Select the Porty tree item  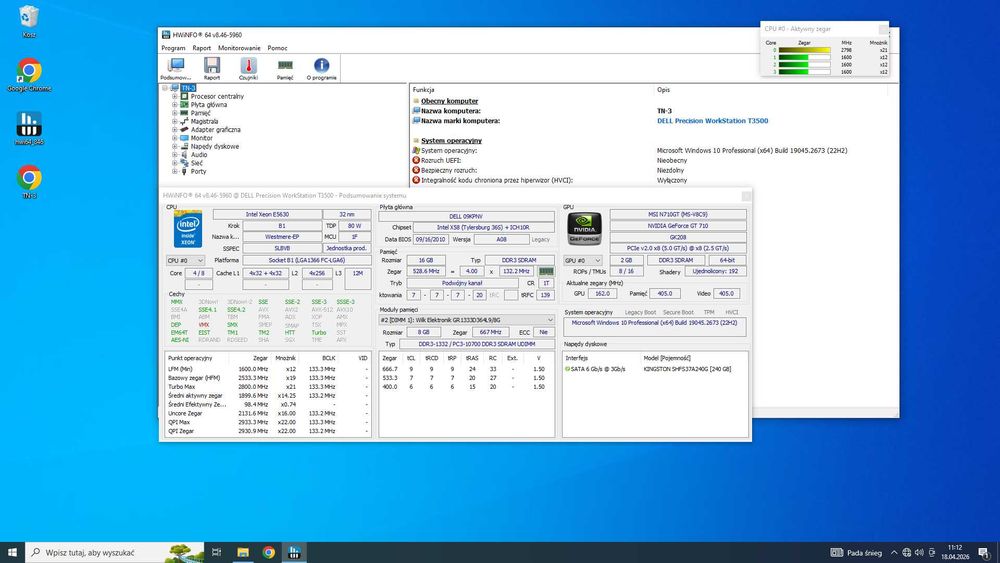198,171
